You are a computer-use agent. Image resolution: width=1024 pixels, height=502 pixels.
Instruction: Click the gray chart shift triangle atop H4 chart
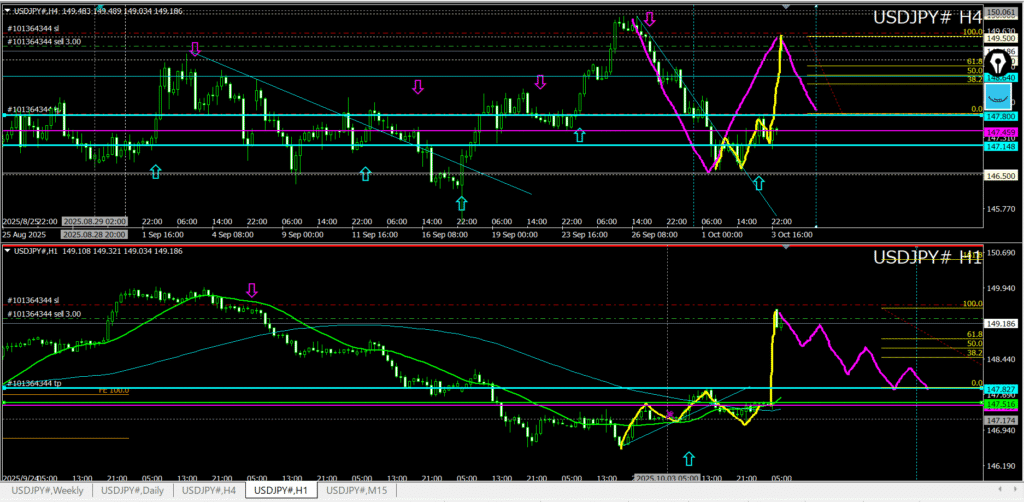pyautogui.click(x=786, y=7)
